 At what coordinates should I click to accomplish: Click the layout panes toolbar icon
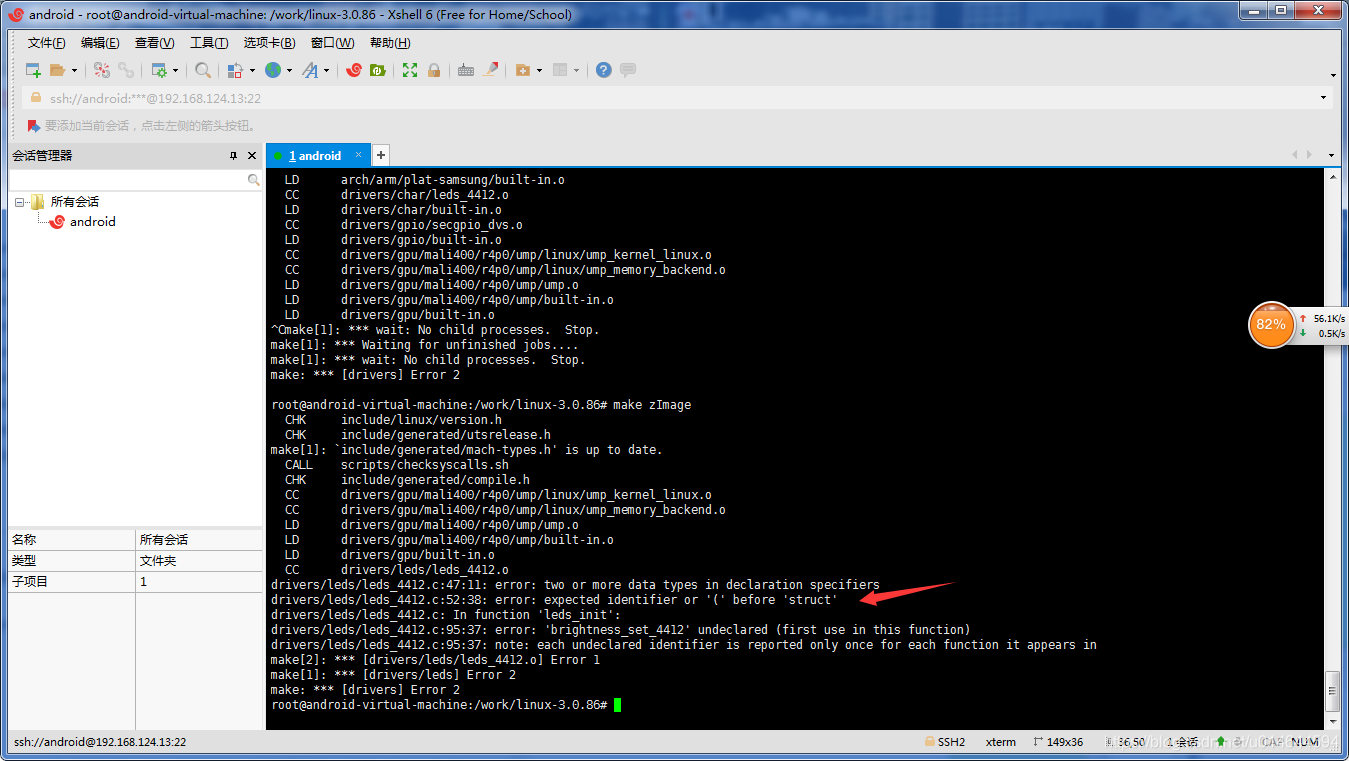[x=560, y=70]
